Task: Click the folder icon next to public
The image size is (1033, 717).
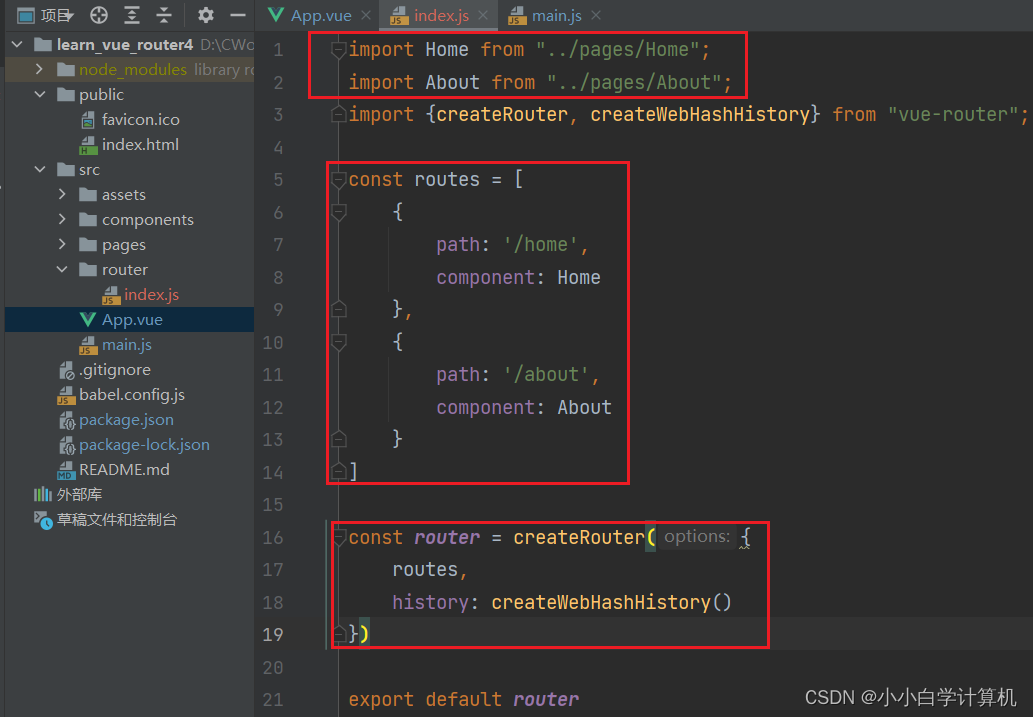Action: [66, 94]
